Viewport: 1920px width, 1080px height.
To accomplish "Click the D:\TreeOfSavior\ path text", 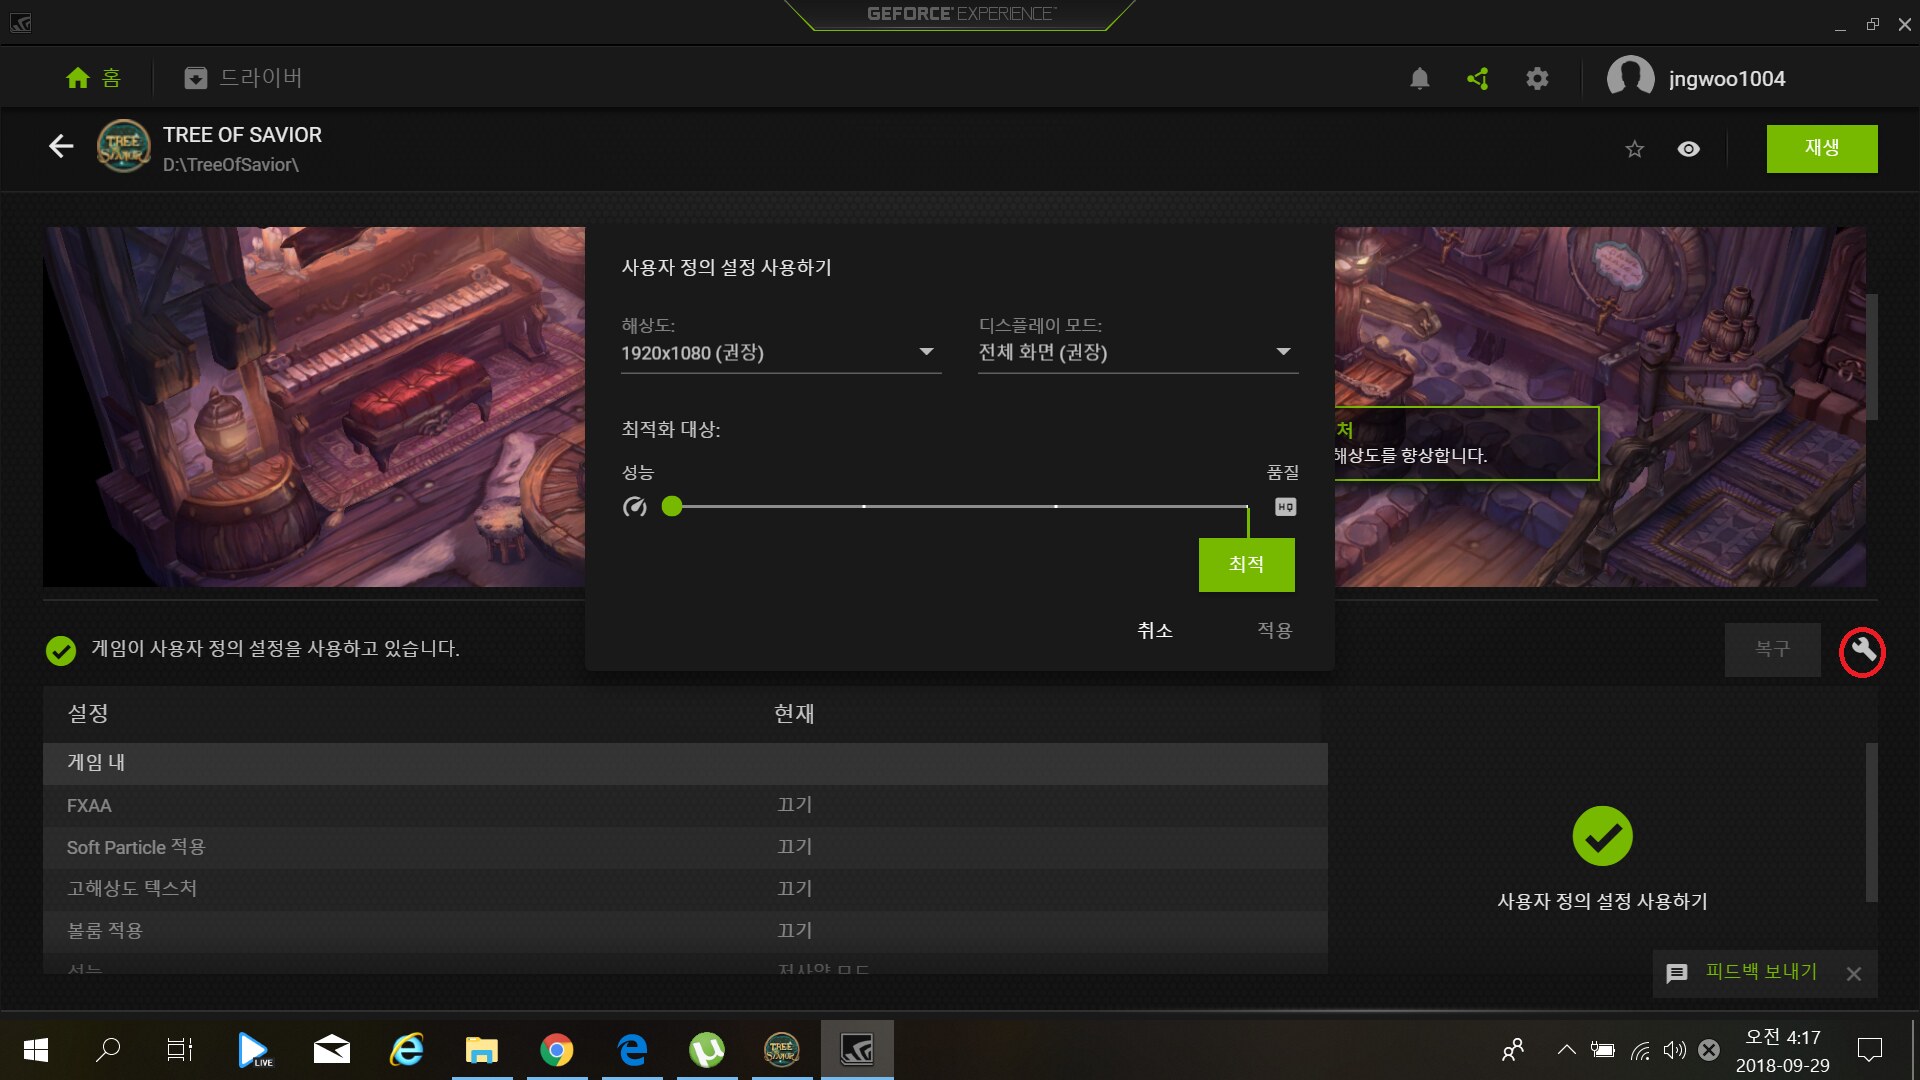I will coord(231,165).
